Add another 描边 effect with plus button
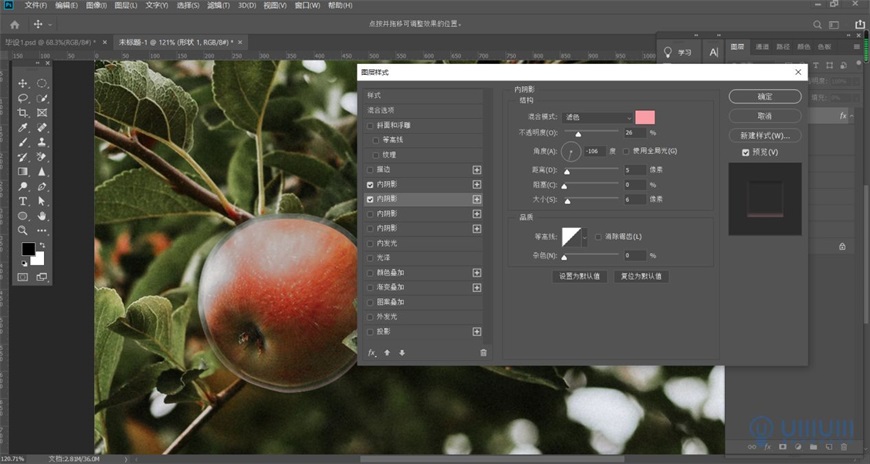The image size is (870, 464). click(x=477, y=170)
